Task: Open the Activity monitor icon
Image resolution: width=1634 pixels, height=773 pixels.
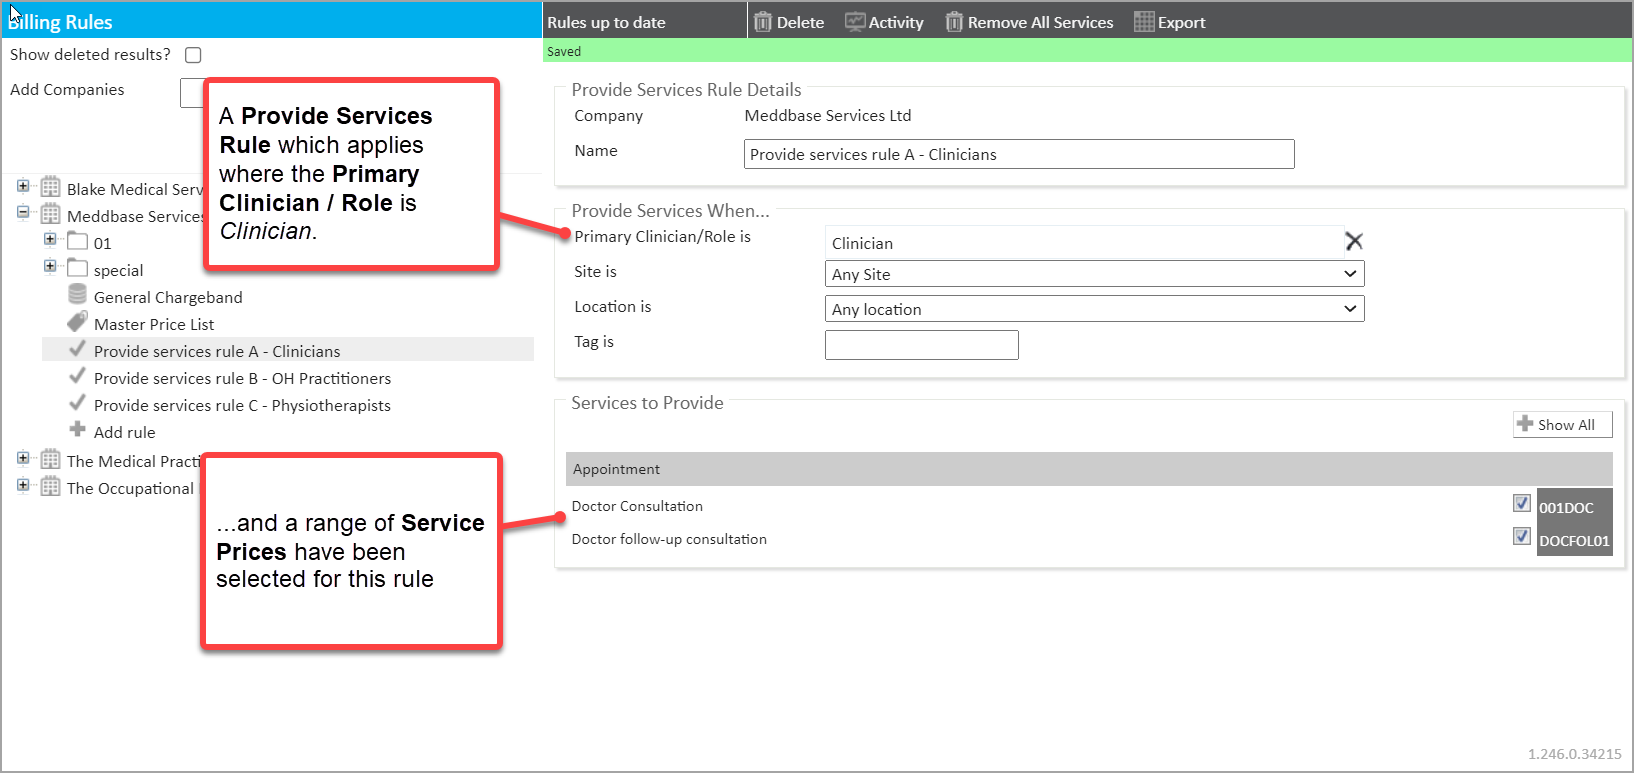Action: [855, 22]
